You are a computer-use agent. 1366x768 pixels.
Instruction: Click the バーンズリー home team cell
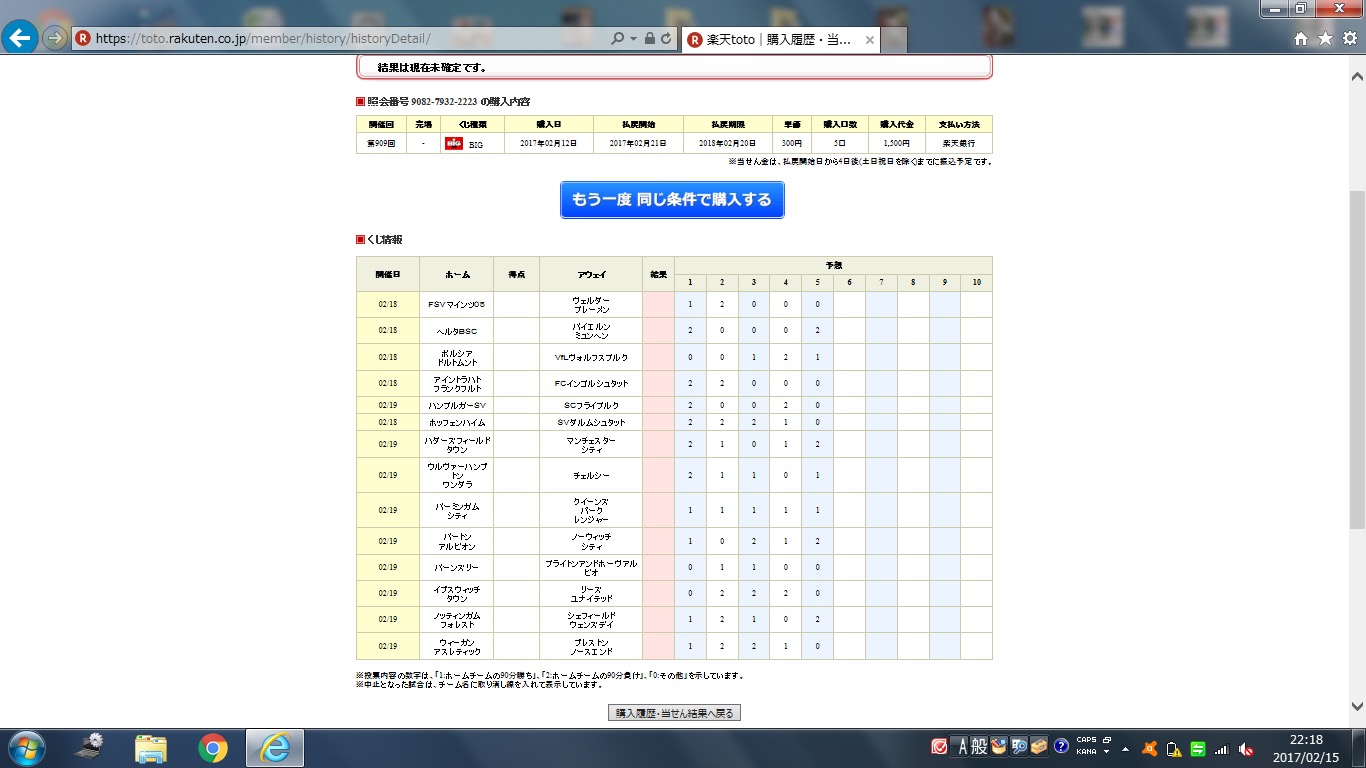pyautogui.click(x=456, y=567)
